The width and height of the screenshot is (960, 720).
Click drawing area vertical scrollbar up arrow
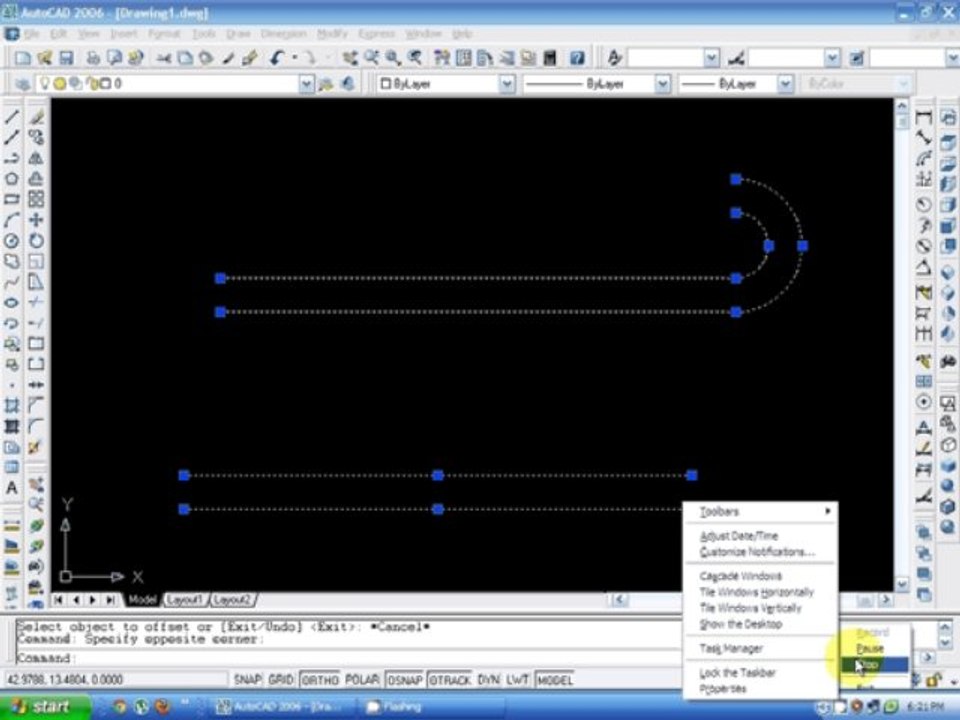click(901, 107)
